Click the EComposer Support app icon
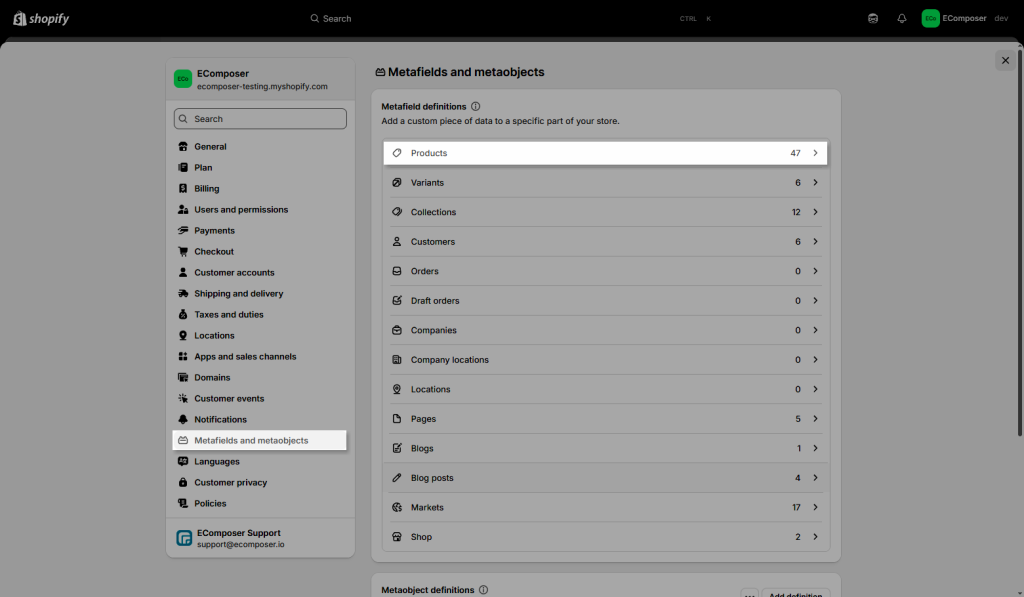Image resolution: width=1024 pixels, height=597 pixels. (184, 538)
